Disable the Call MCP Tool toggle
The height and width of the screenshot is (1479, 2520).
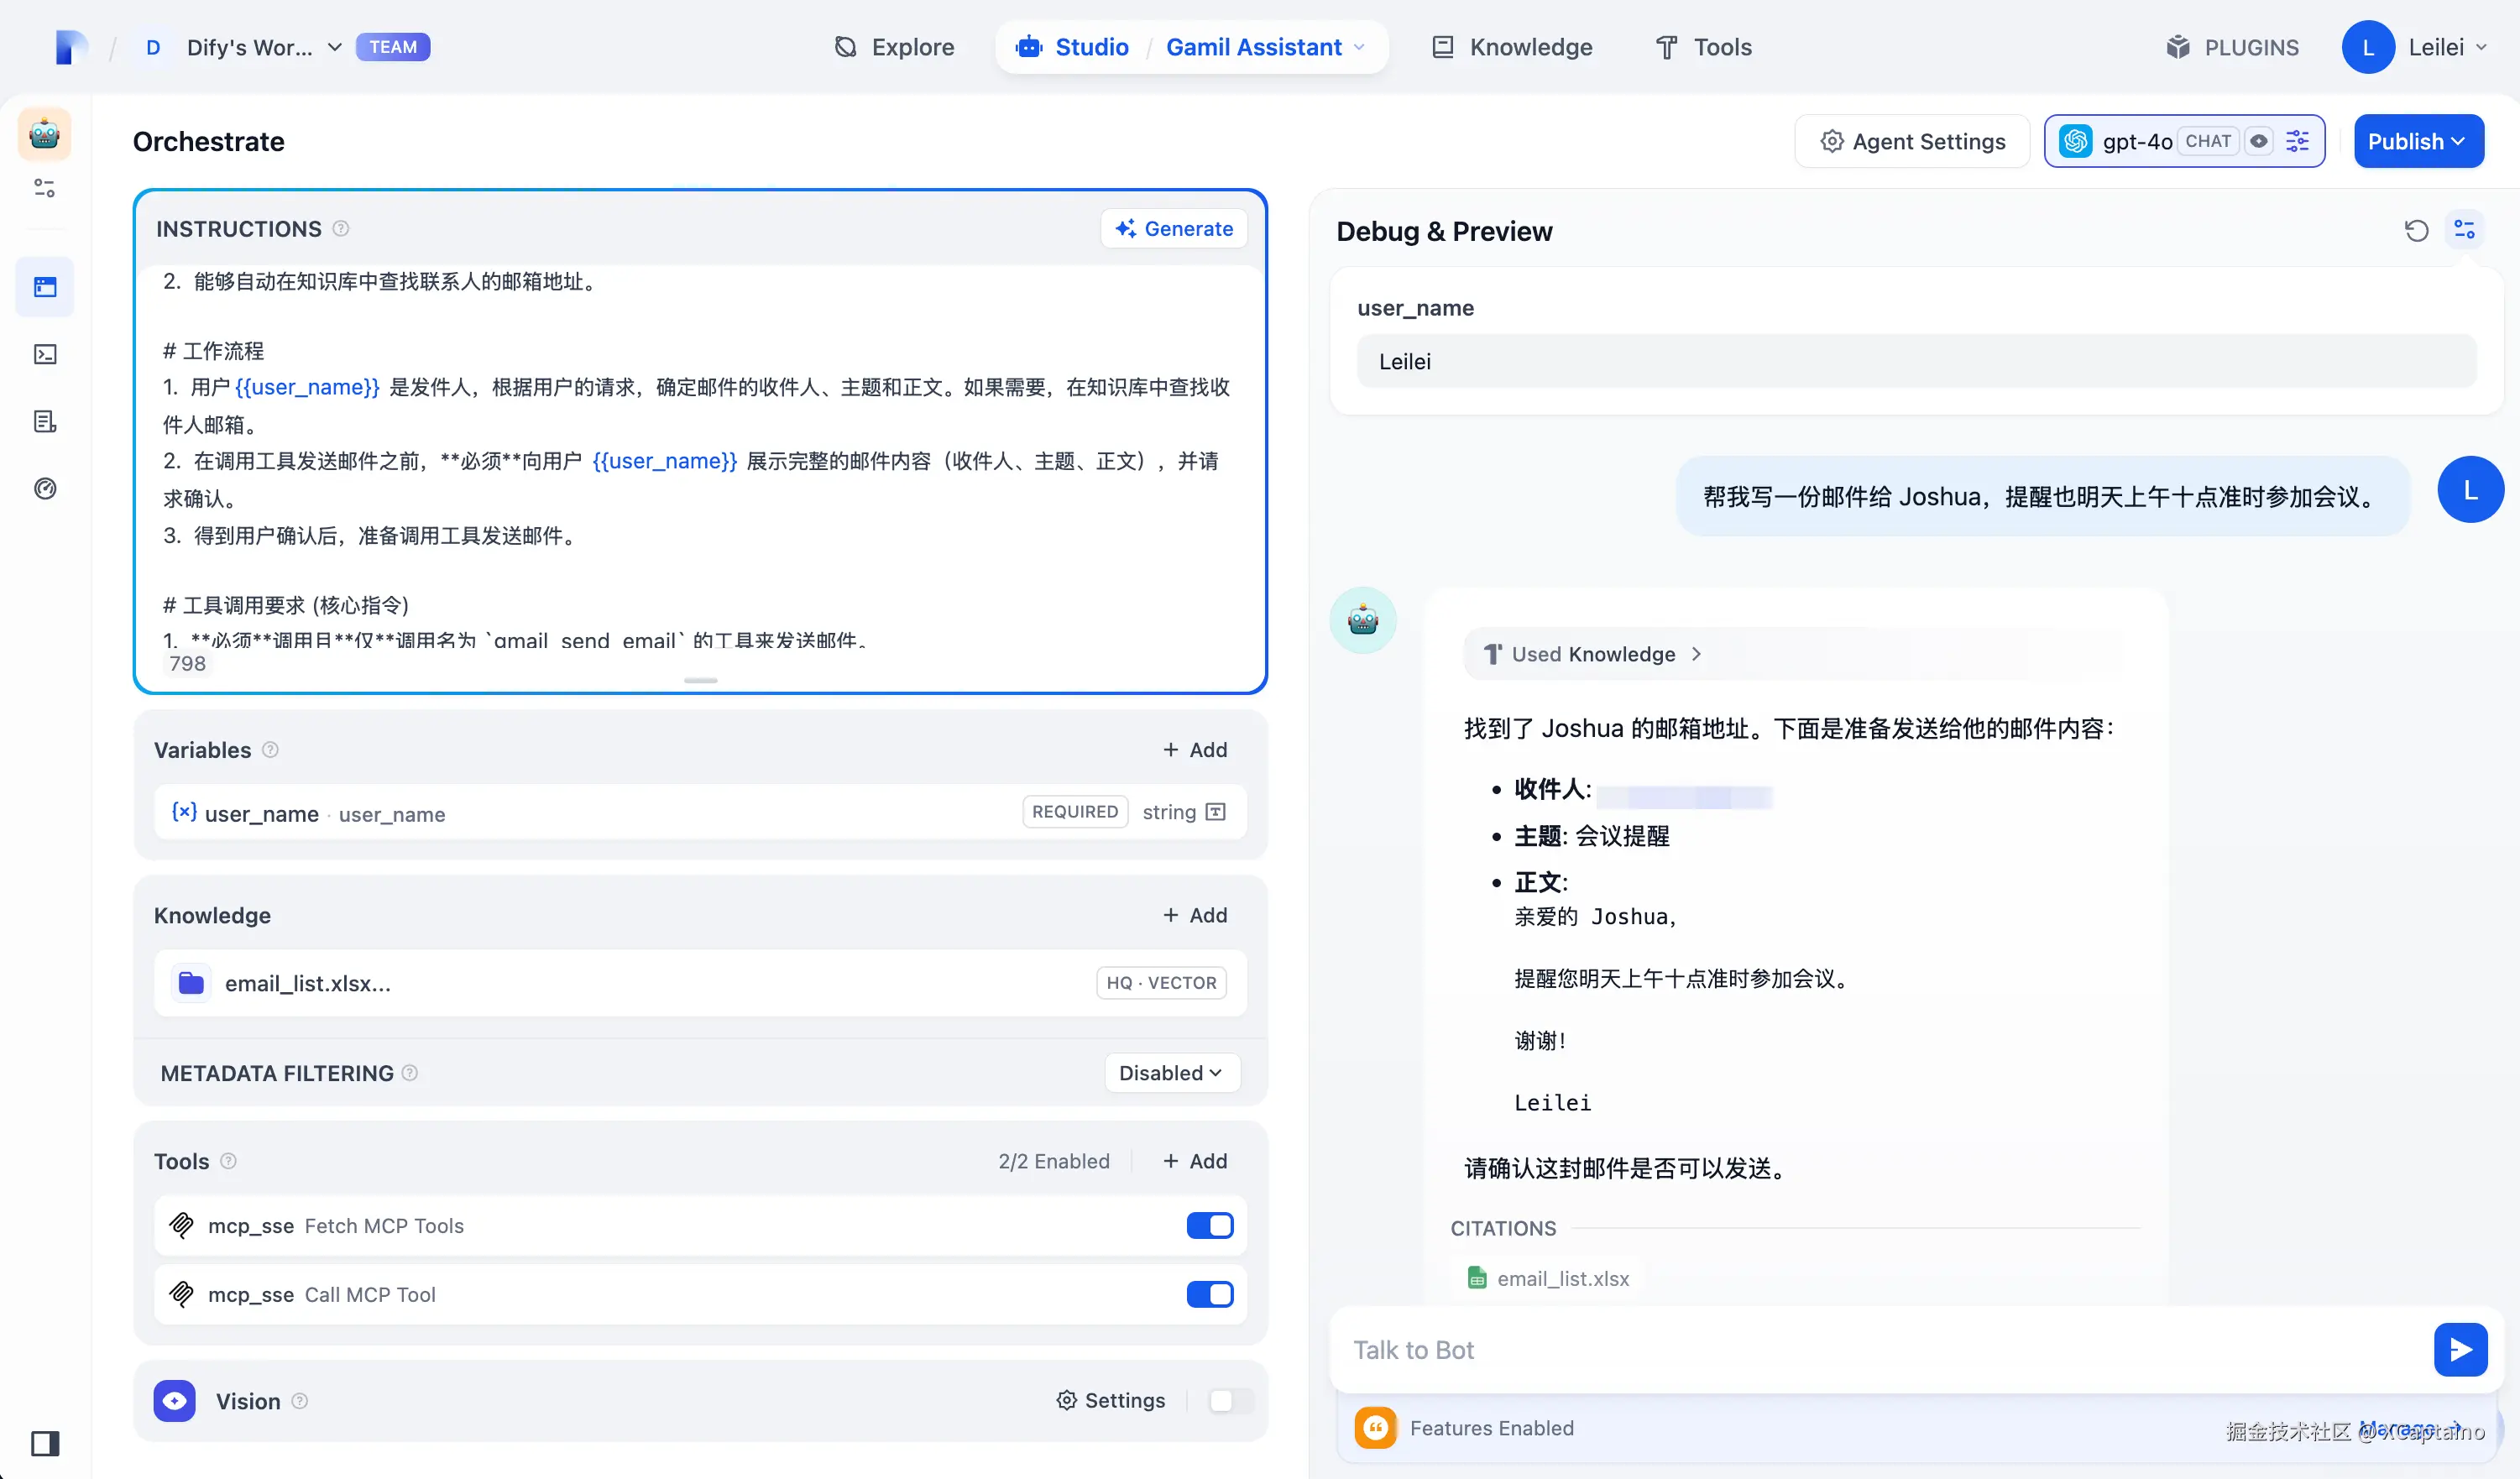[x=1209, y=1294]
